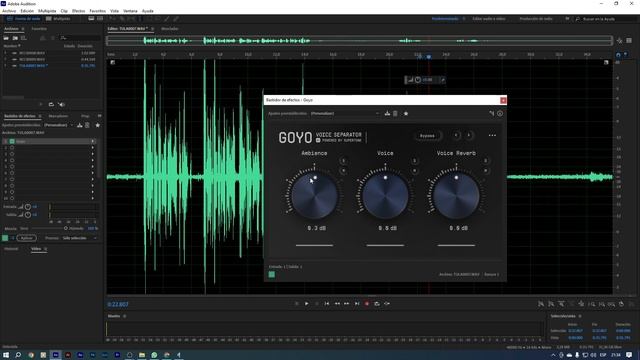Click the Ambience knob in Goyo
This screenshot has width=640, height=360.
pyautogui.click(x=314, y=196)
